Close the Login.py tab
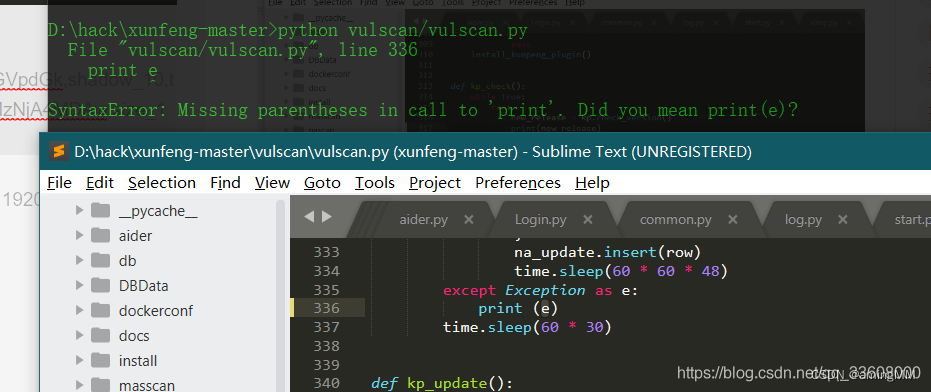This screenshot has width=931, height=392. tap(588, 220)
